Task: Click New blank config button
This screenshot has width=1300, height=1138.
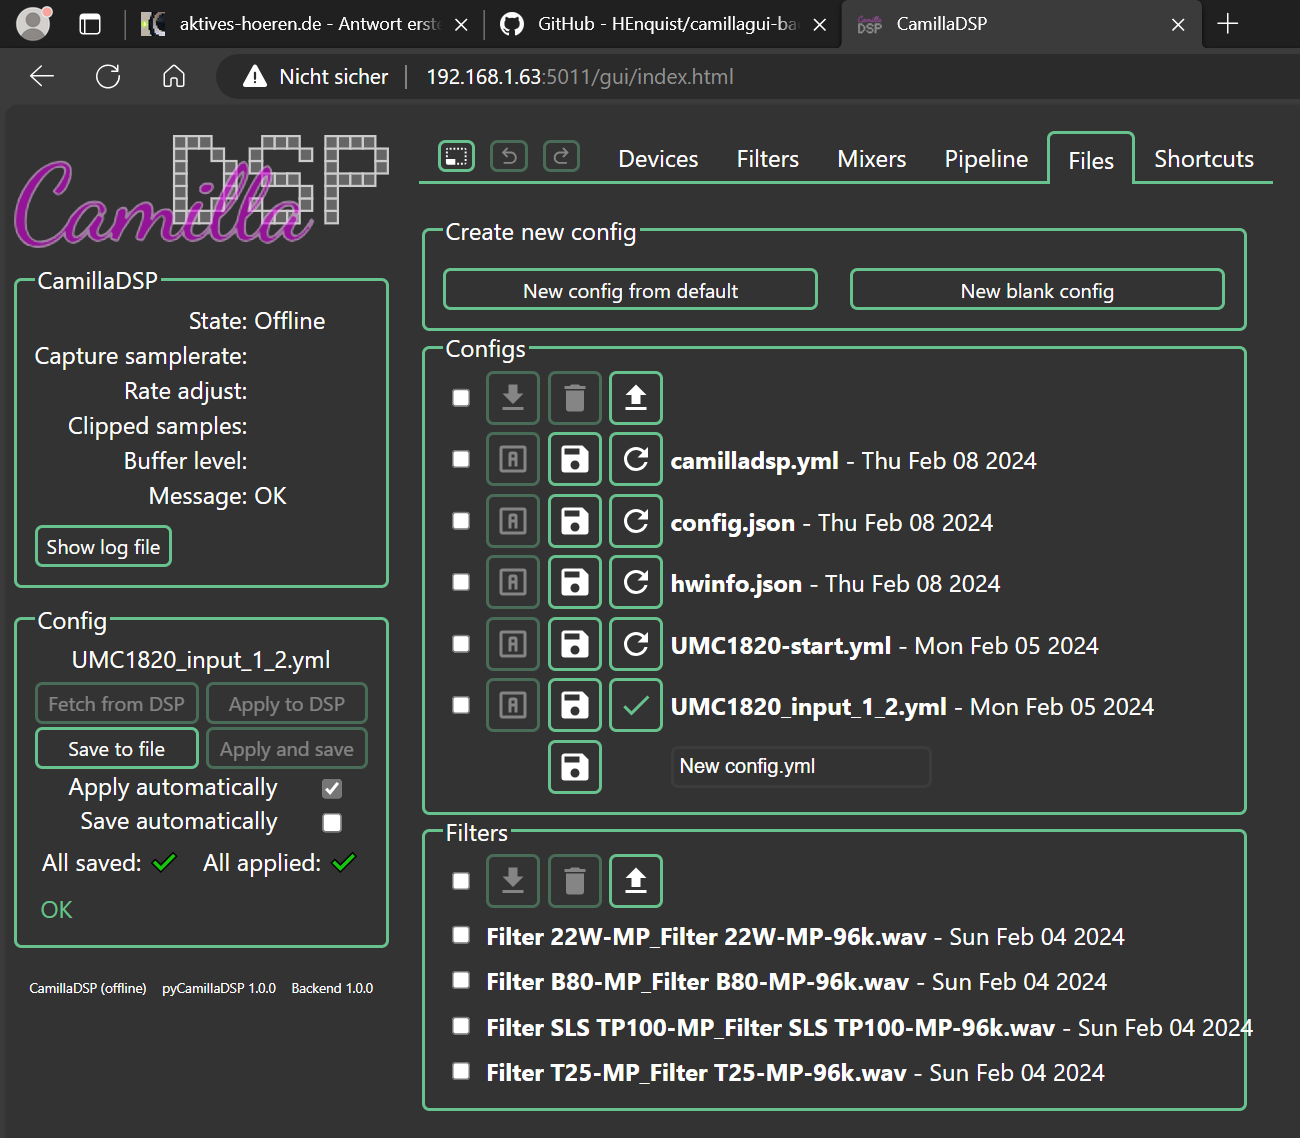Action: point(1037,290)
